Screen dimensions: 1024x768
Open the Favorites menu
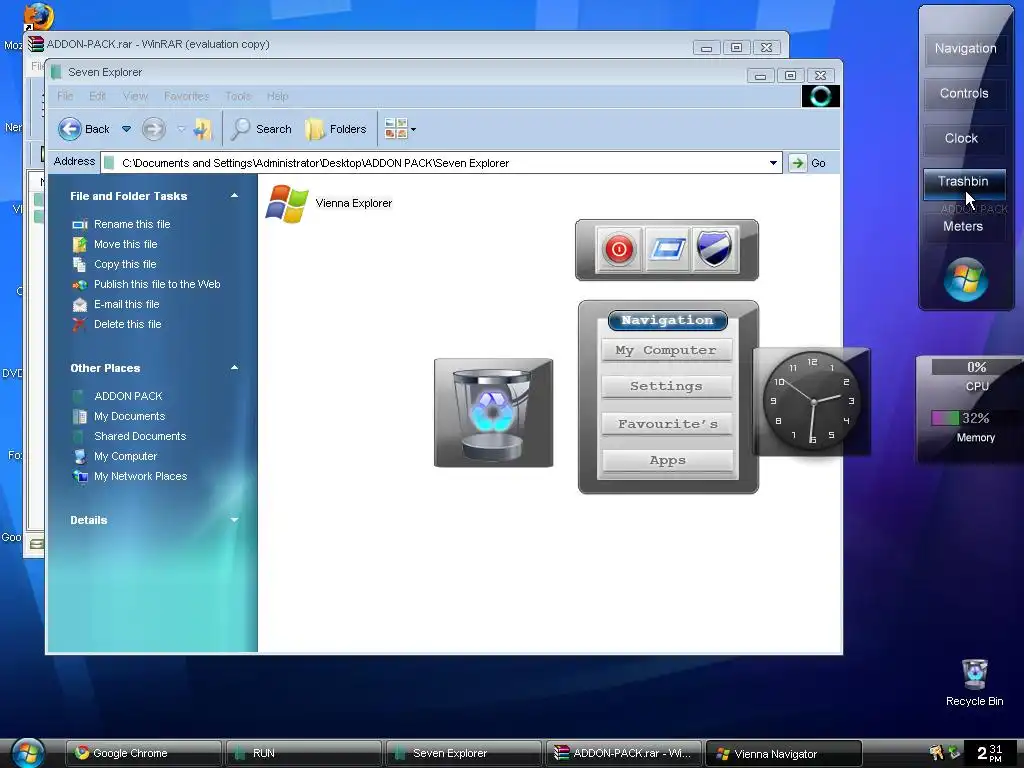pyautogui.click(x=186, y=96)
